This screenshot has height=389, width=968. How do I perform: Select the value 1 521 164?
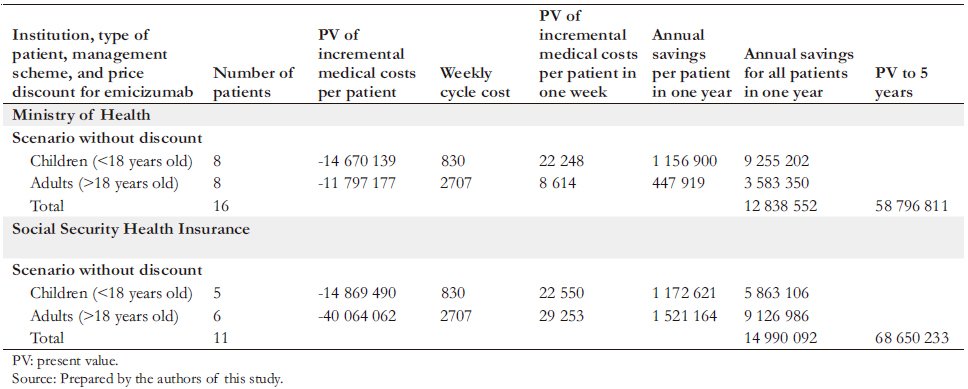click(x=685, y=316)
